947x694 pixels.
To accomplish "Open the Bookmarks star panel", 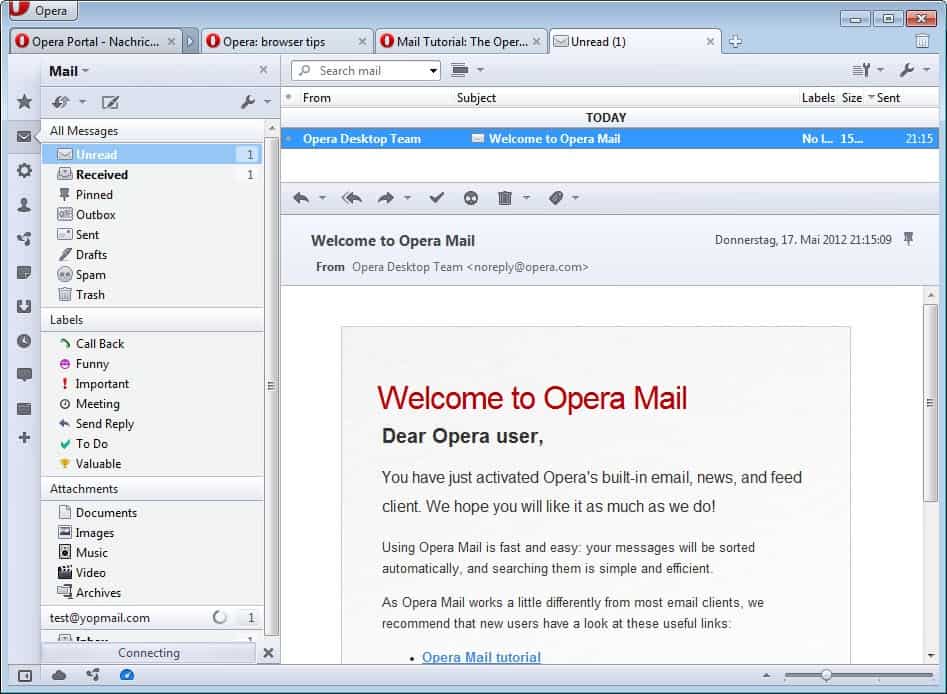I will (24, 101).
